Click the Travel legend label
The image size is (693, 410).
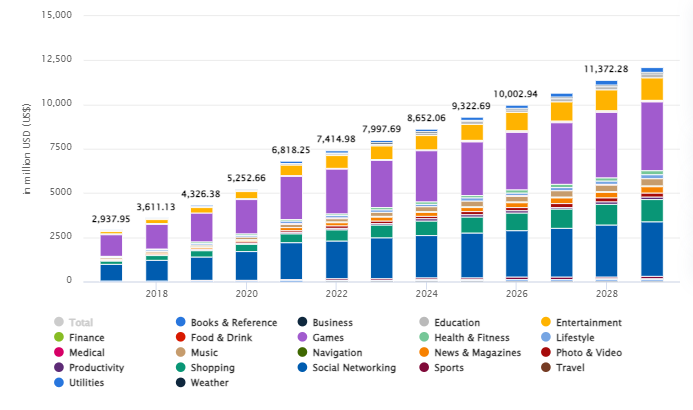click(x=570, y=368)
